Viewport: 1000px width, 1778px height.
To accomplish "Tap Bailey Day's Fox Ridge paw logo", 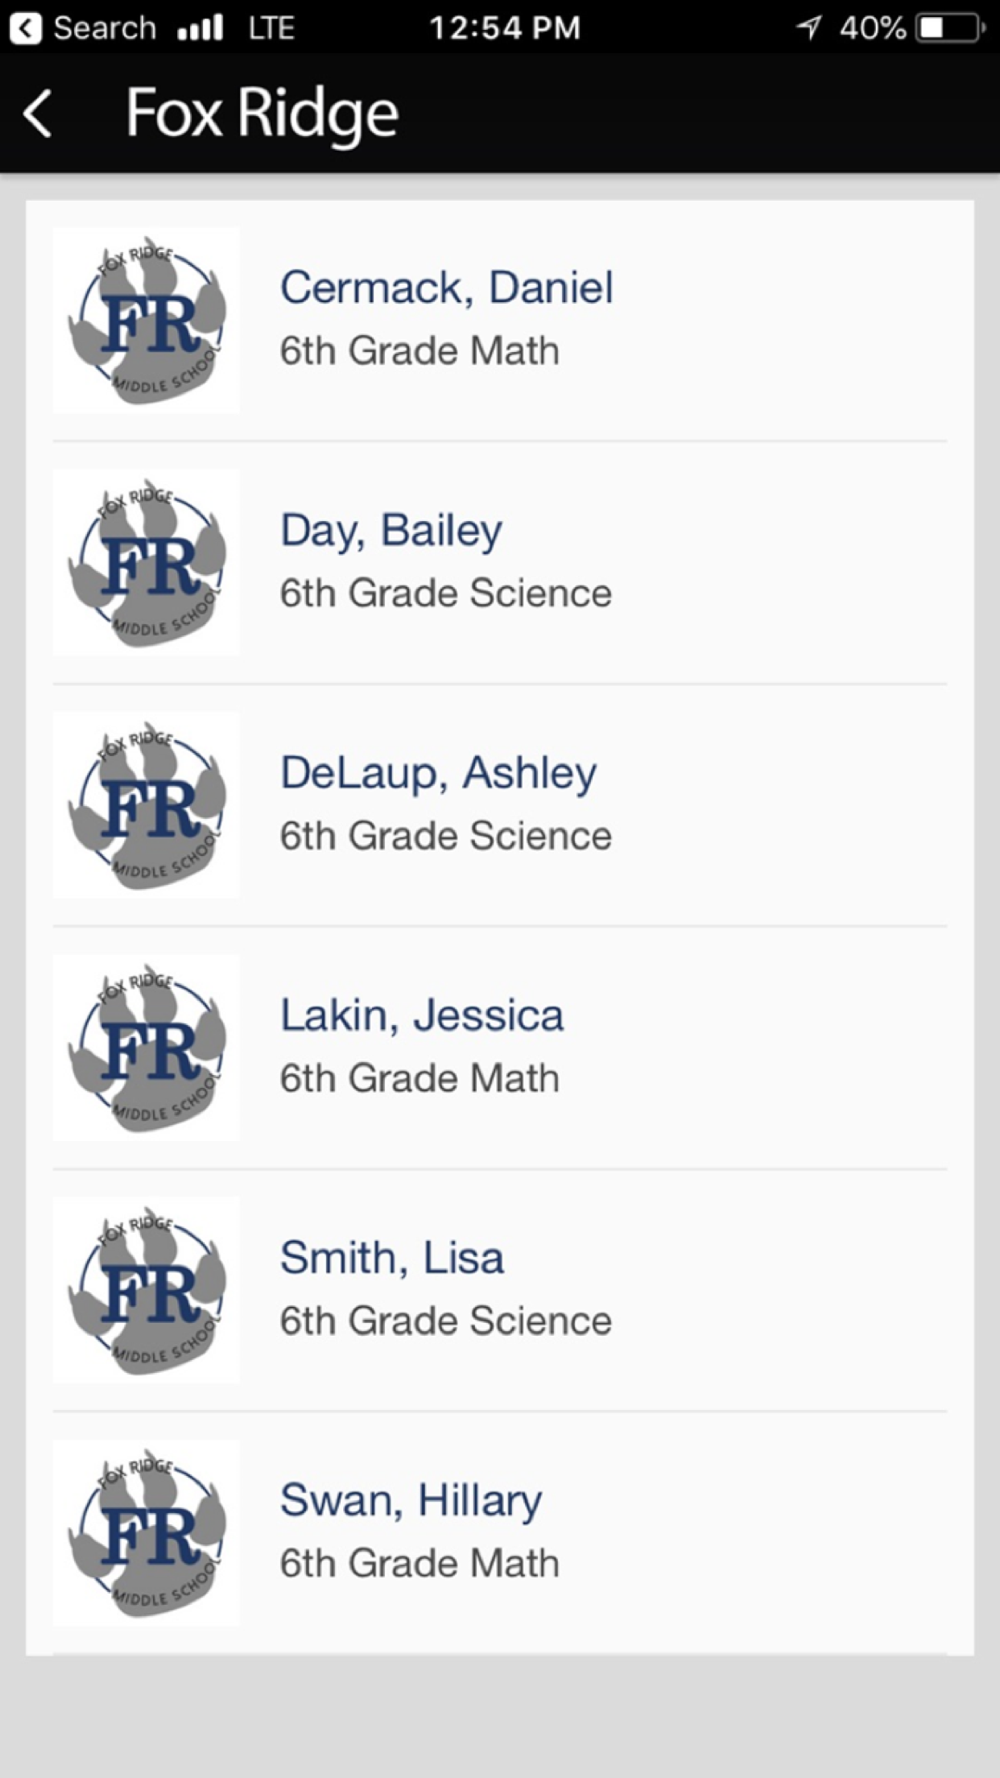I will pos(146,562).
